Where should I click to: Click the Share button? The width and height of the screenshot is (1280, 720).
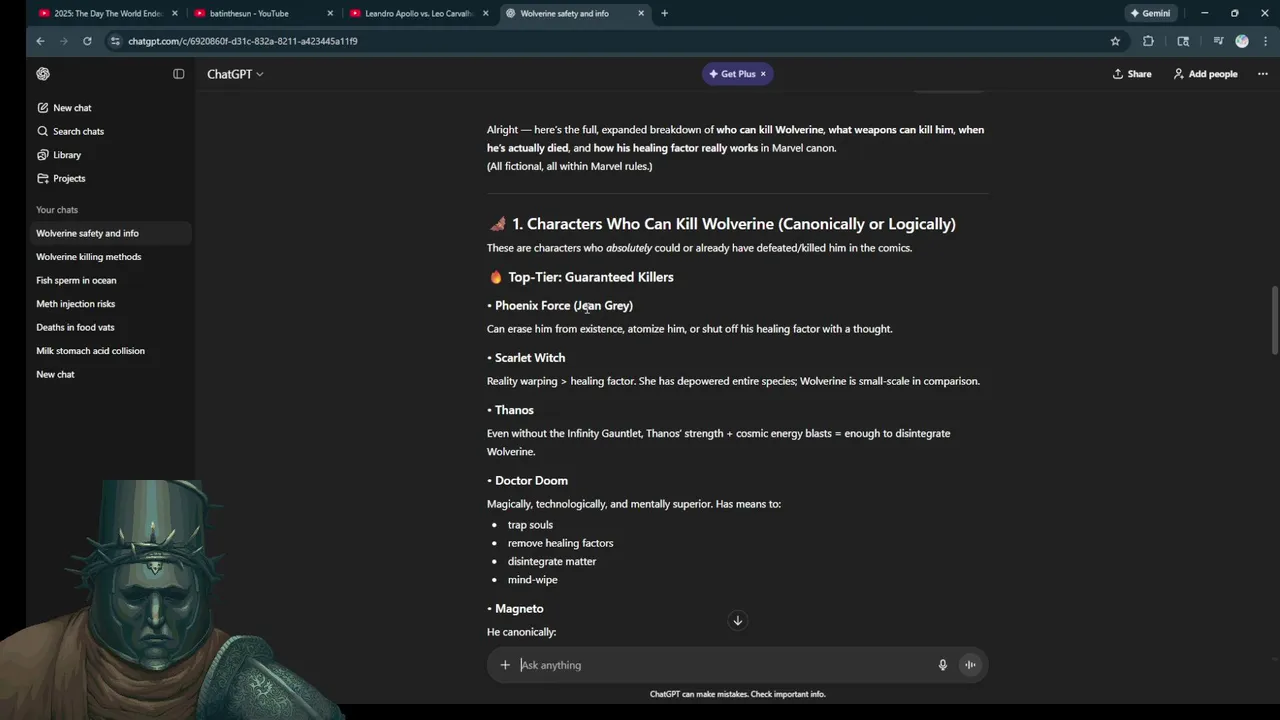pos(1132,74)
